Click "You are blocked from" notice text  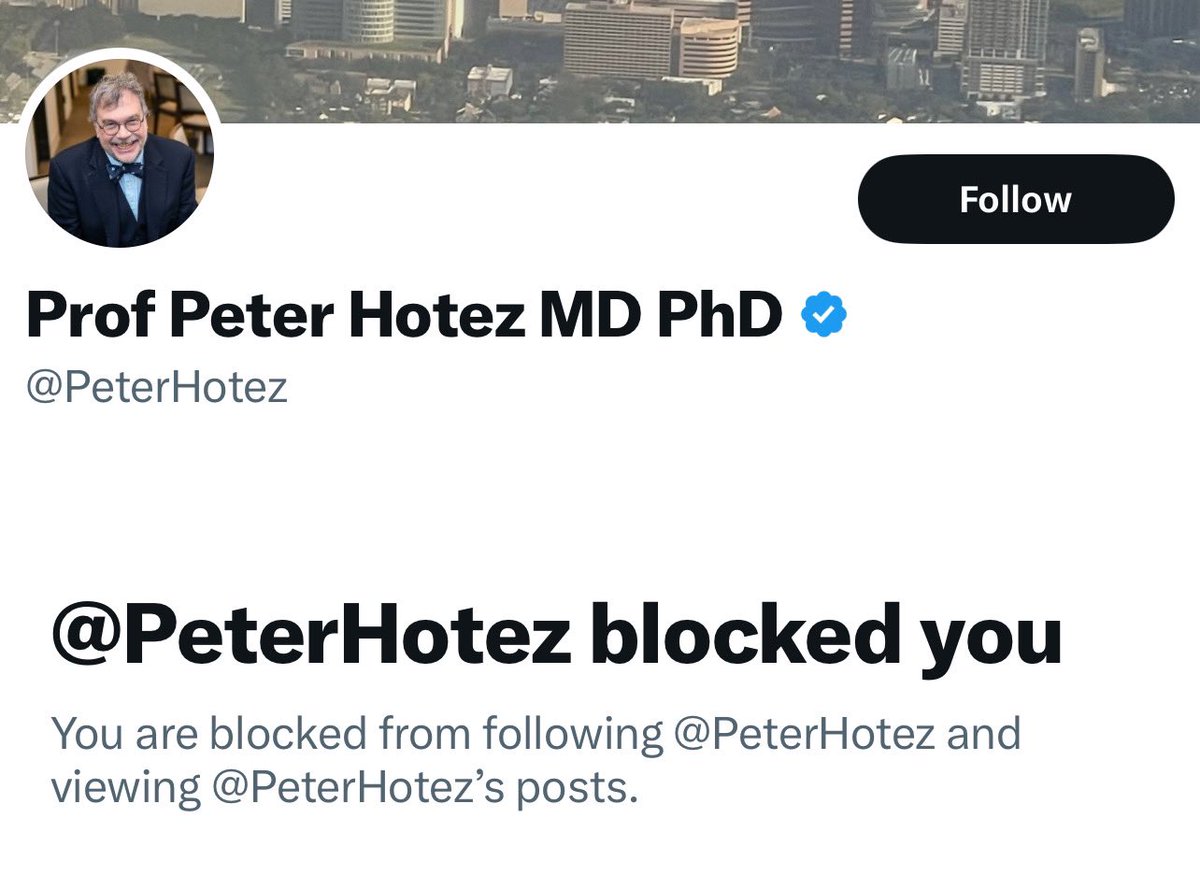tap(260, 734)
